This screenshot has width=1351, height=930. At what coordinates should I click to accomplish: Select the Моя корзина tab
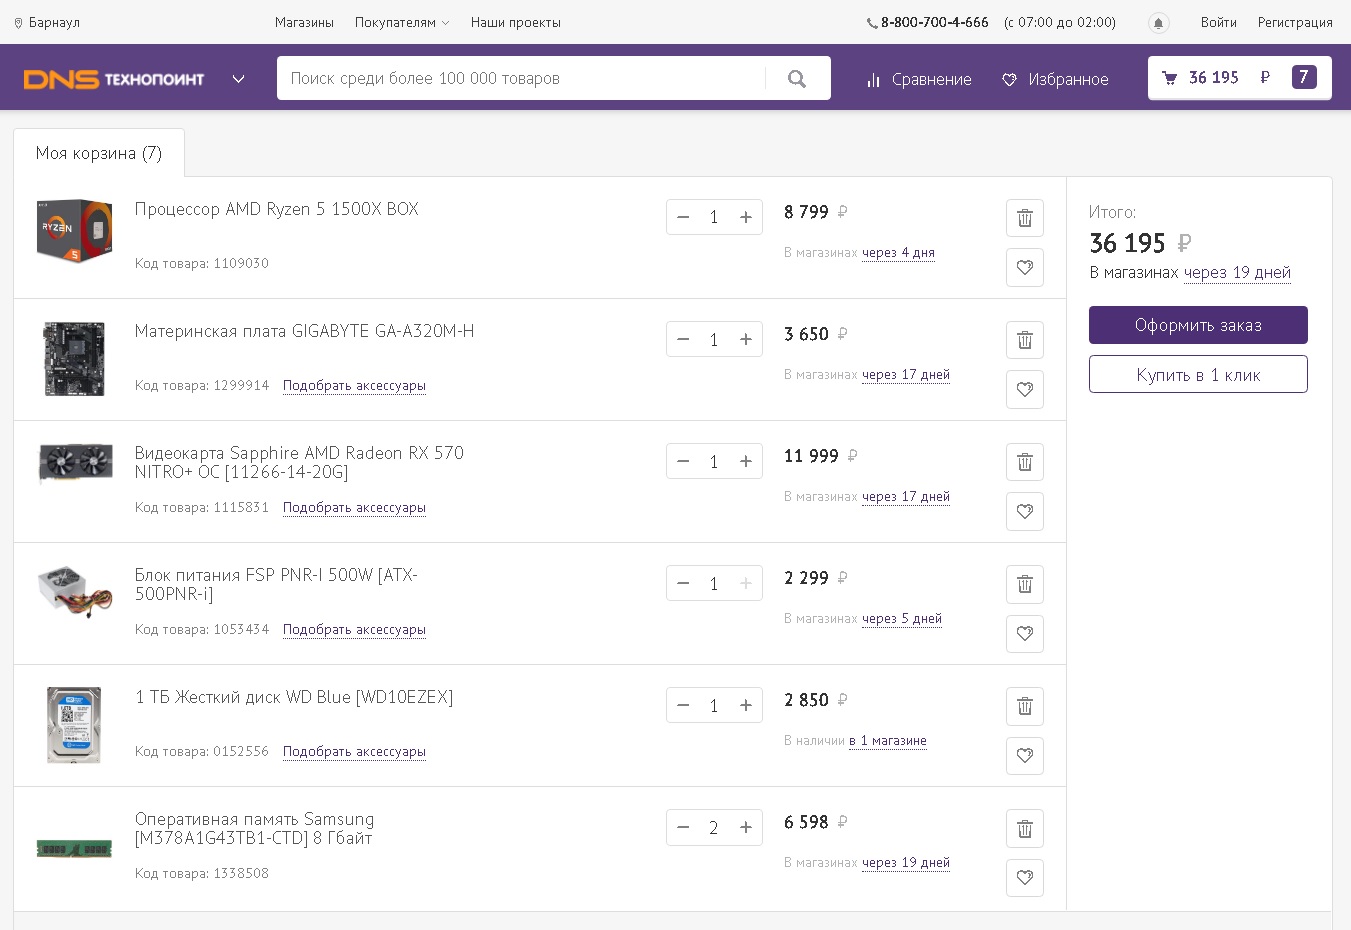click(98, 153)
